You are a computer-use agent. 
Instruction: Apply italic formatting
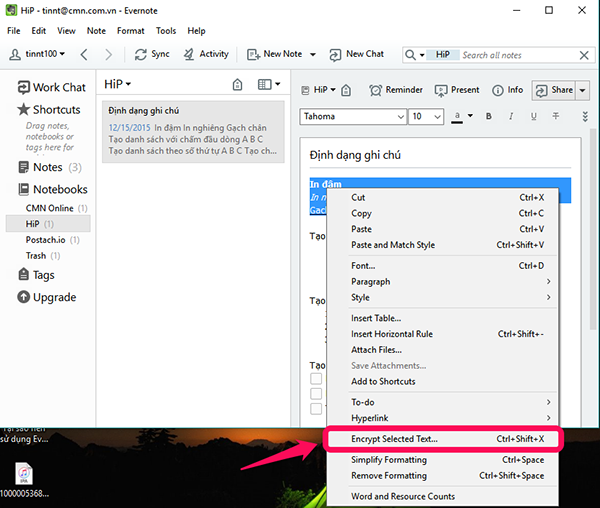point(511,116)
